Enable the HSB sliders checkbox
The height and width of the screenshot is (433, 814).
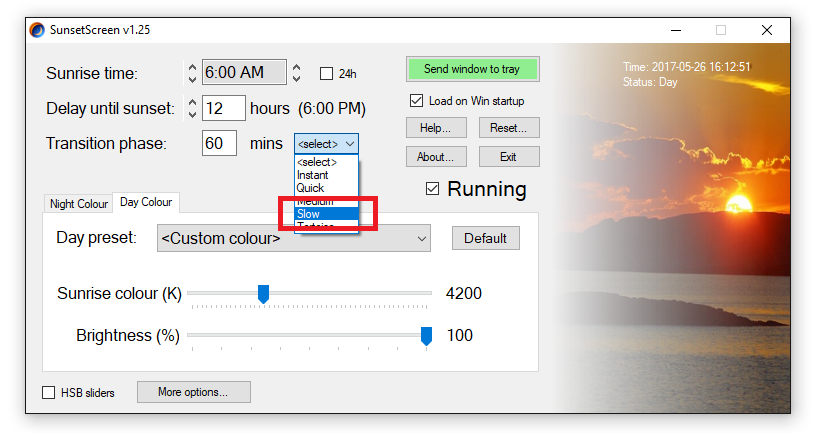coord(48,393)
